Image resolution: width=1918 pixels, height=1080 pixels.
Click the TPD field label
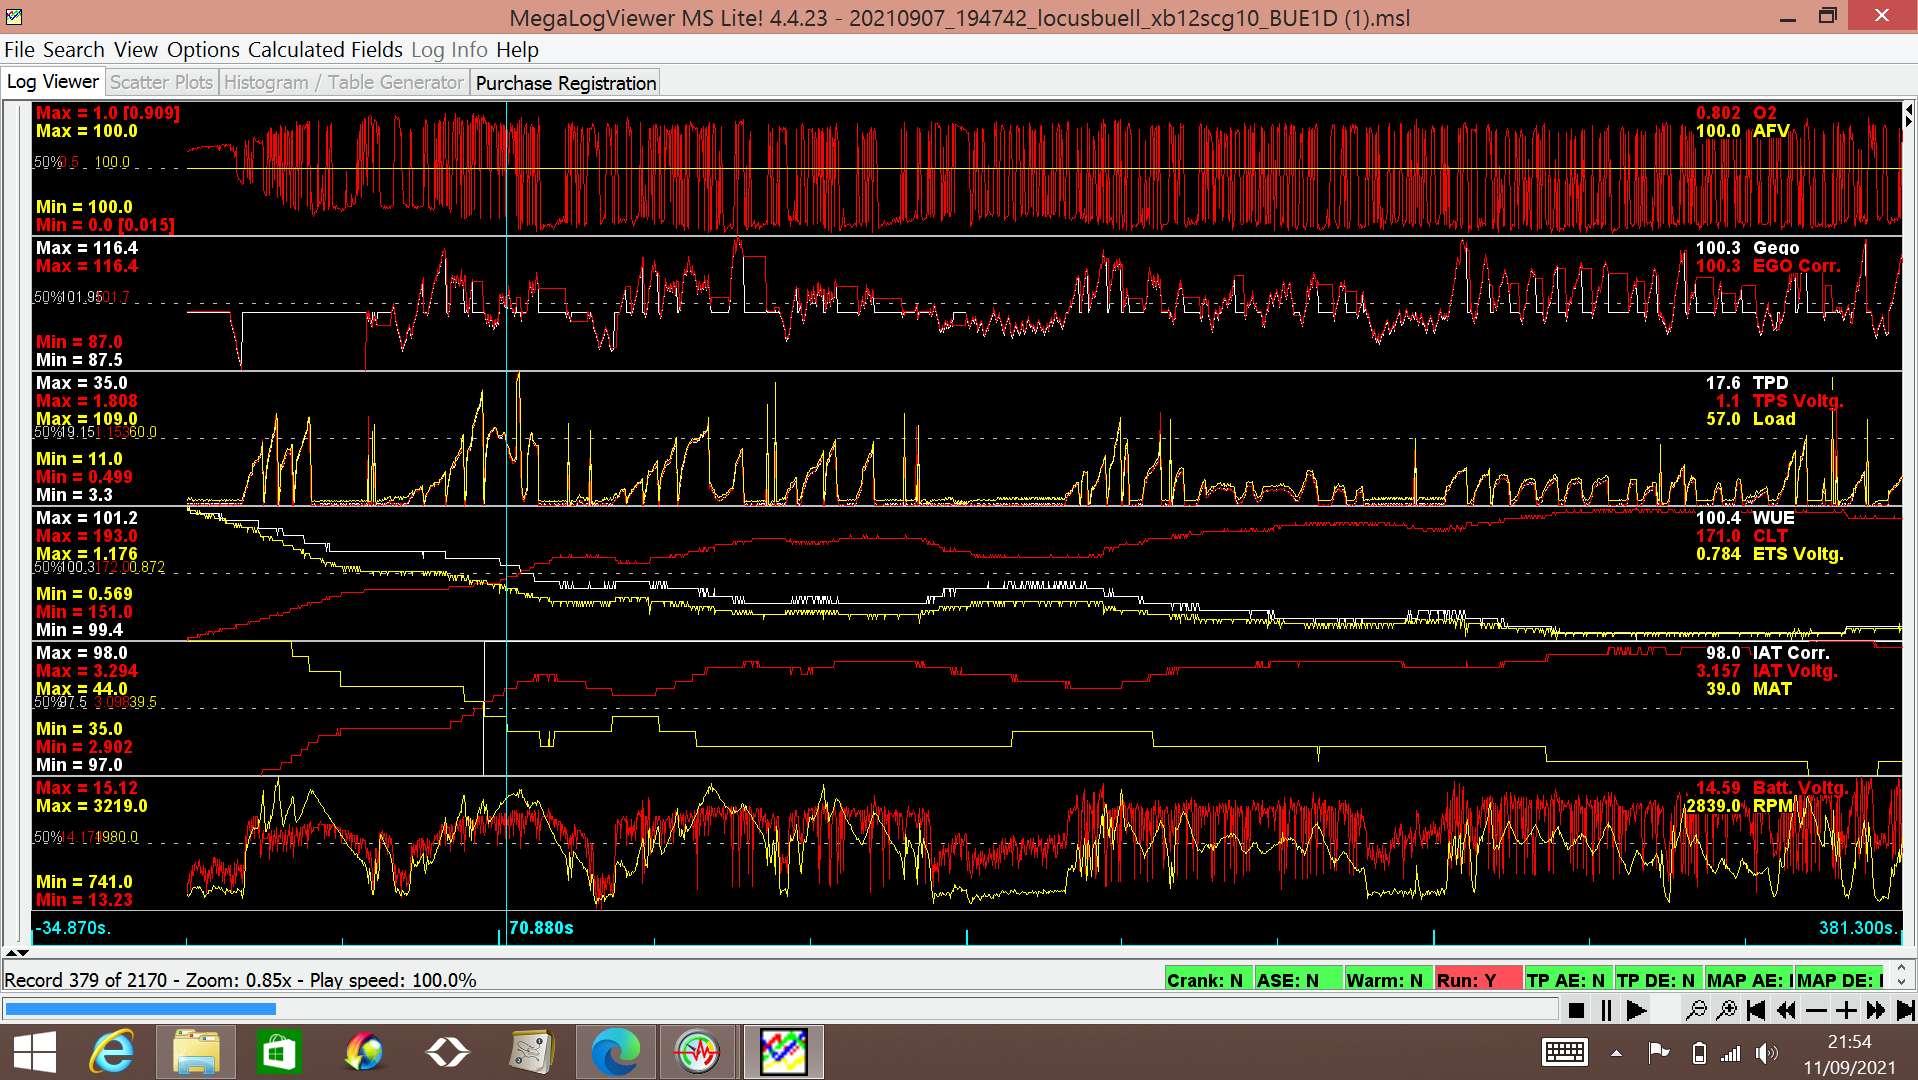(1770, 383)
